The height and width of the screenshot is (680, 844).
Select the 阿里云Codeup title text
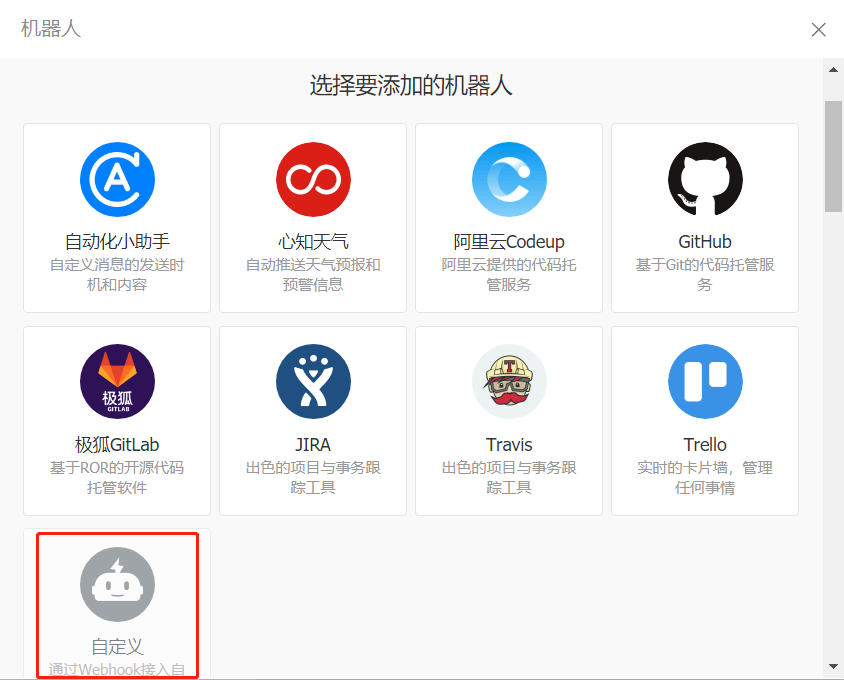point(509,242)
